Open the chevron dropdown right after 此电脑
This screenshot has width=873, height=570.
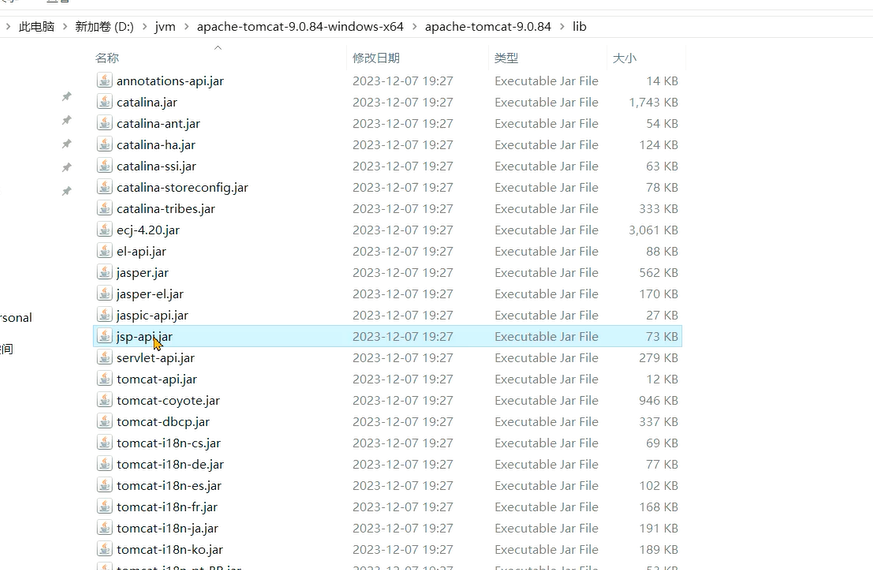point(65,26)
